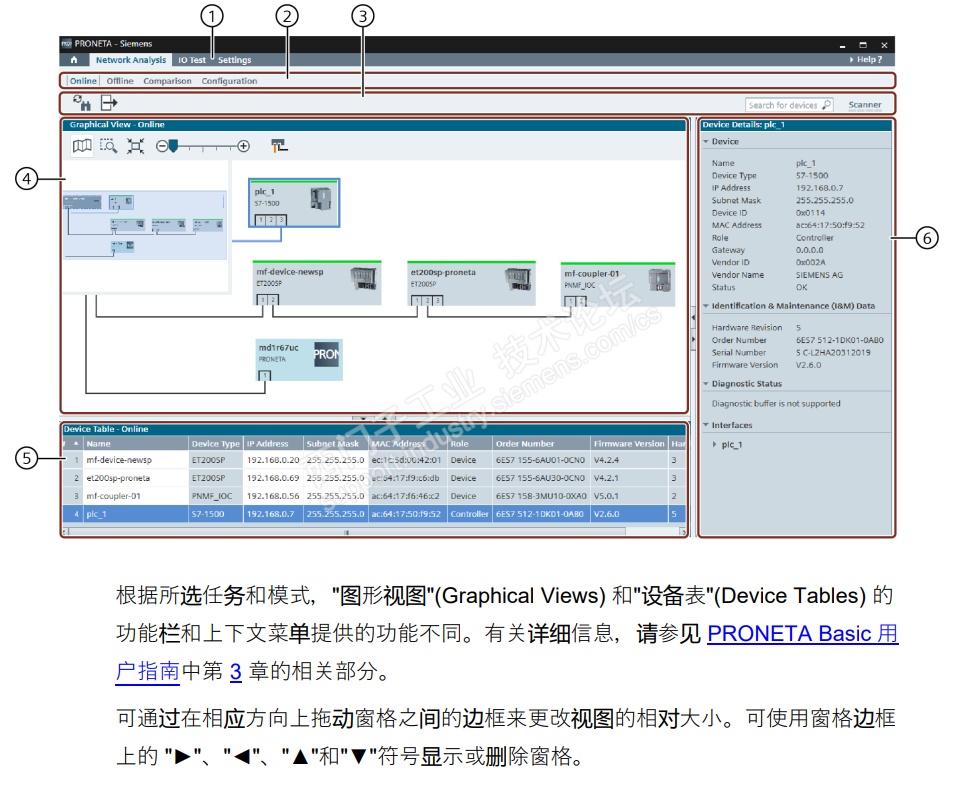
Task: Click port 3 of plc_1
Action: pyautogui.click(x=282, y=220)
